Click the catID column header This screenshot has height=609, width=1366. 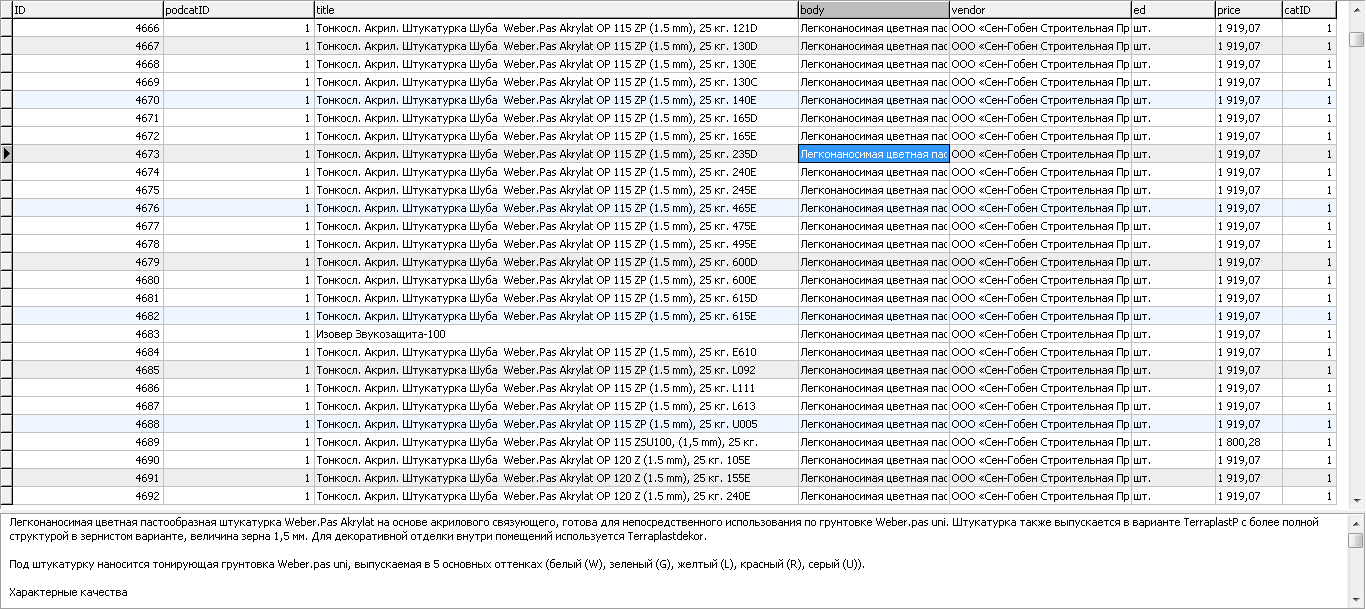(1309, 10)
